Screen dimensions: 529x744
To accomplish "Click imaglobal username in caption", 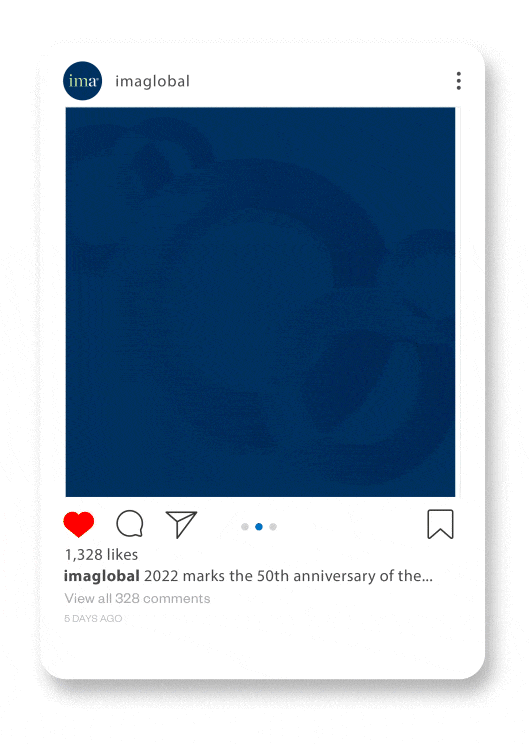I will [102, 576].
